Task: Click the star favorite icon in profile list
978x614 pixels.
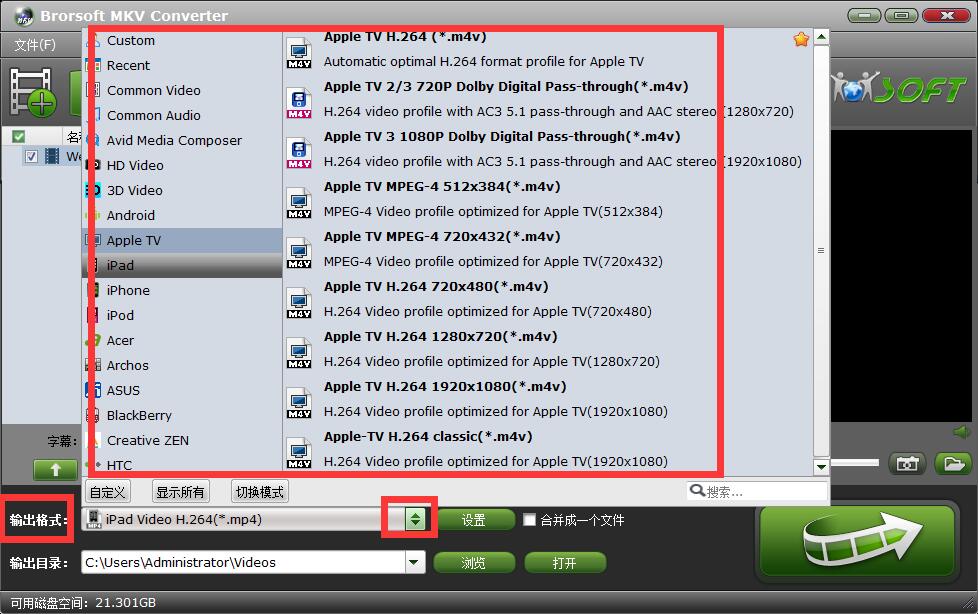Action: (800, 39)
